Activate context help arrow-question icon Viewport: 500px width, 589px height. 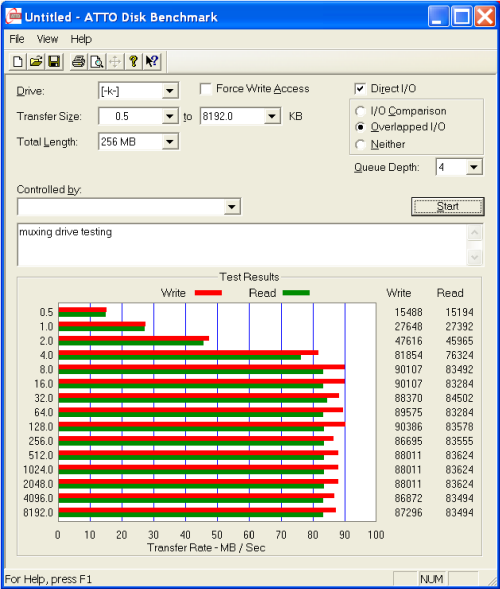[152, 62]
